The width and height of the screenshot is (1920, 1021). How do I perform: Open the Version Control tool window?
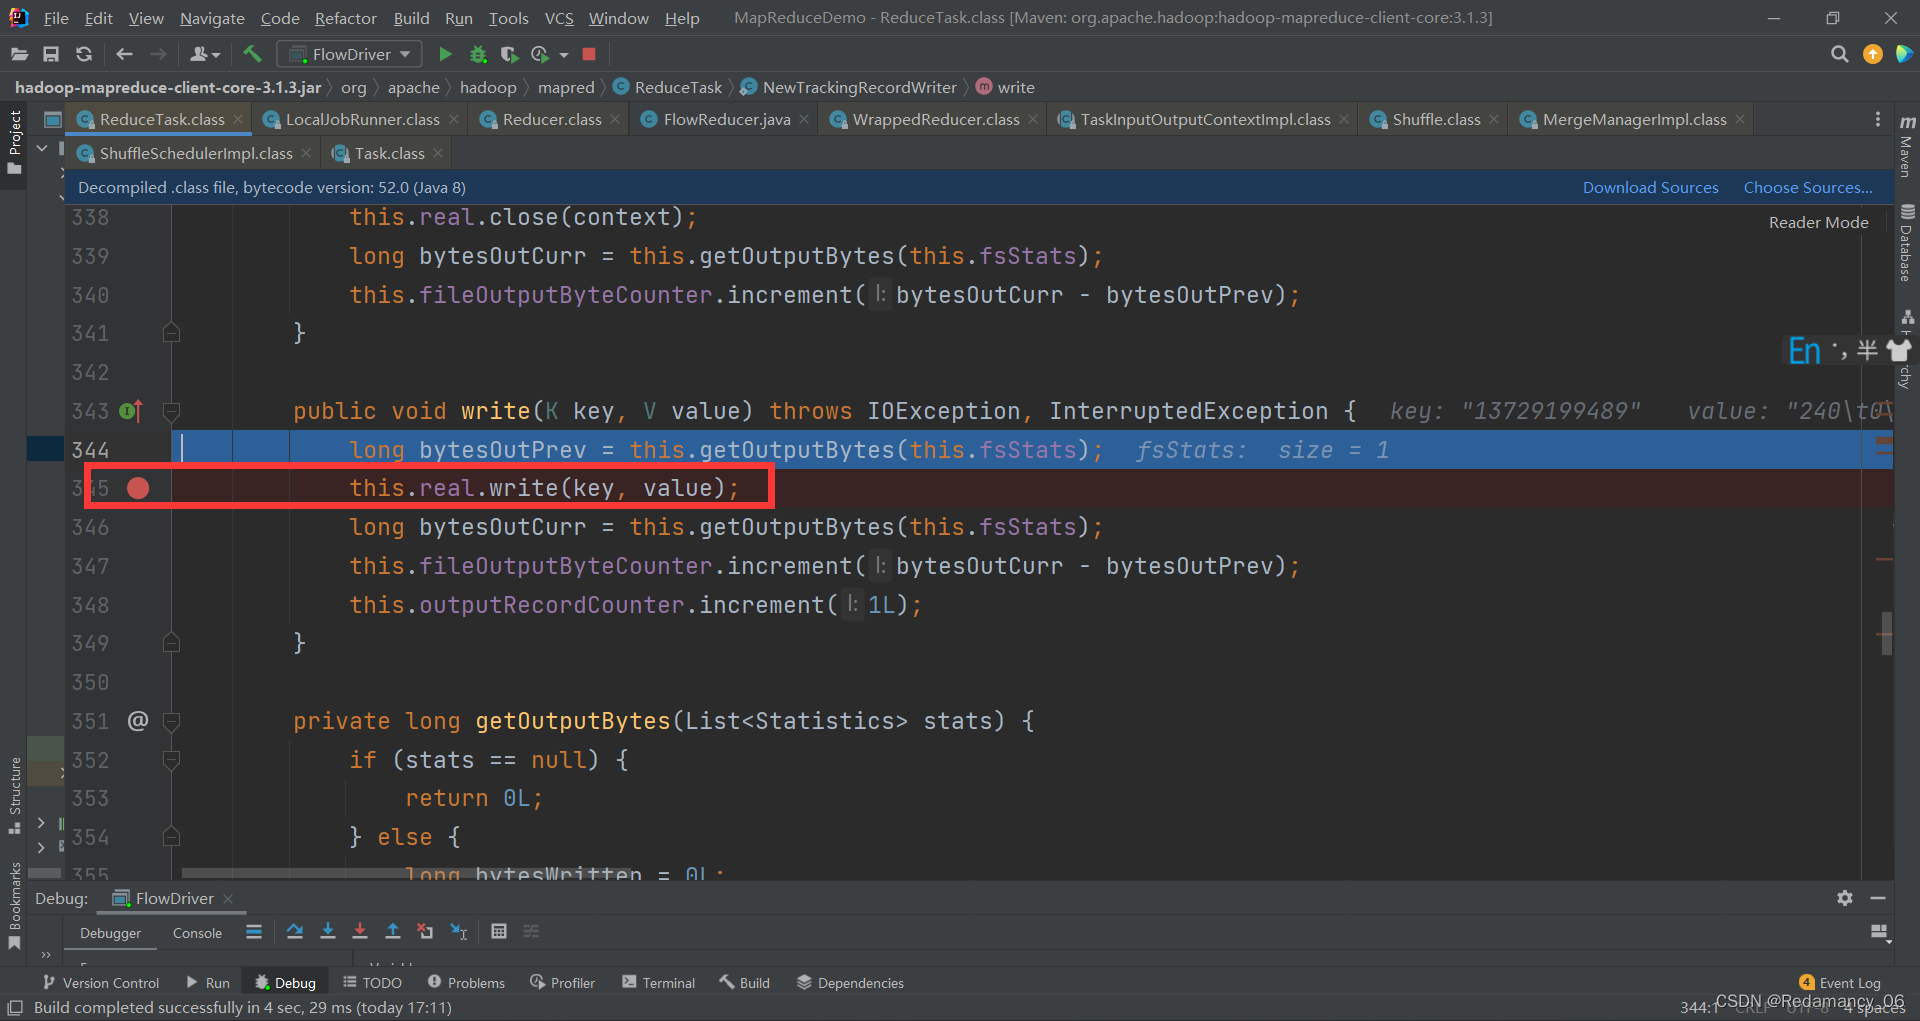101,983
